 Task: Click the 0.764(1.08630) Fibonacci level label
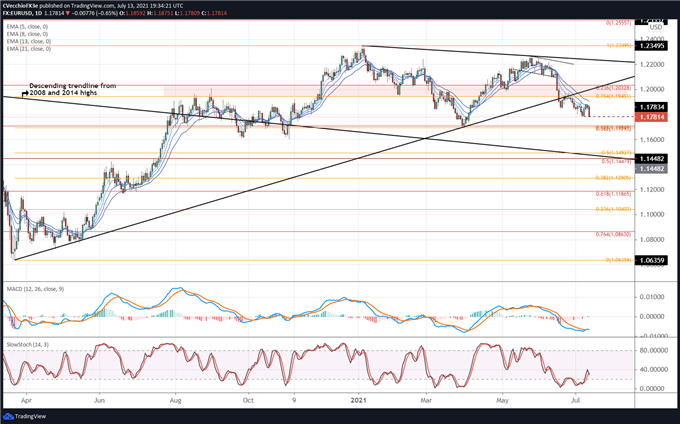tap(615, 234)
